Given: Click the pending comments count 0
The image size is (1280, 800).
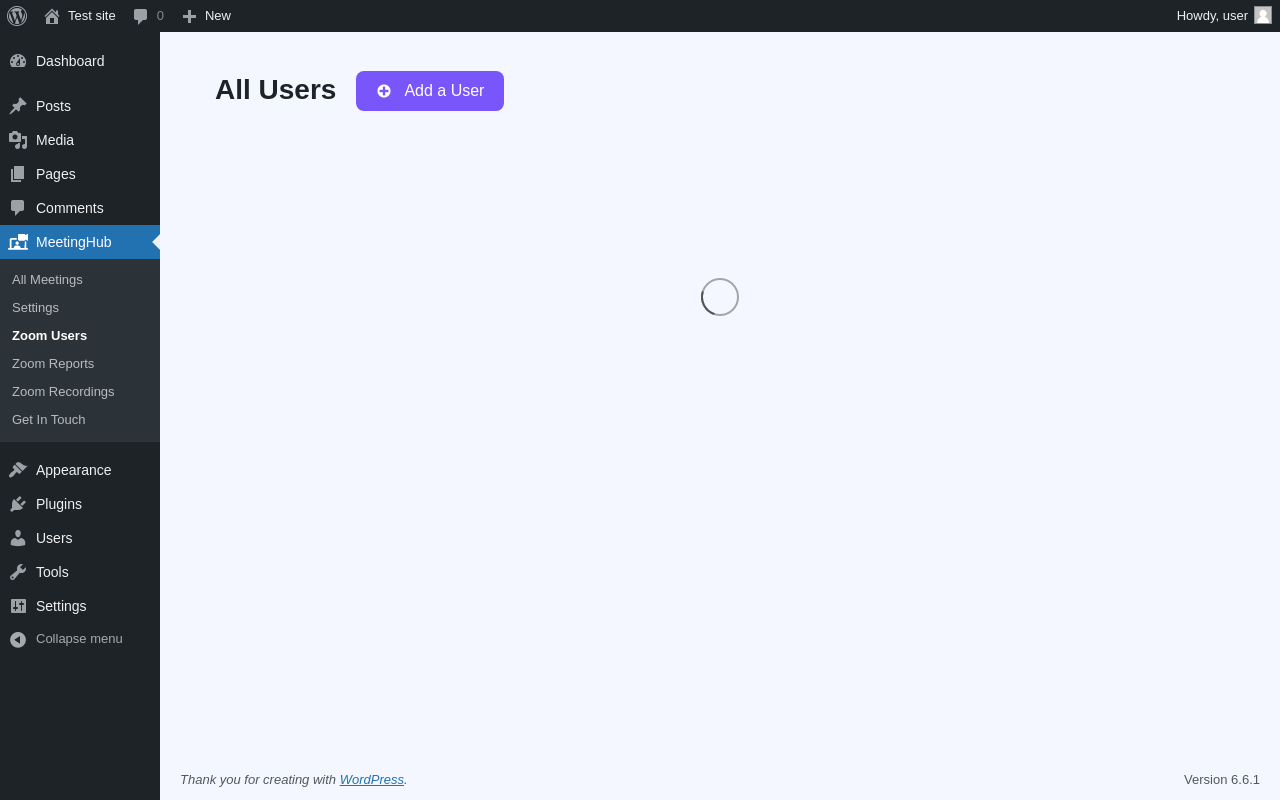Looking at the screenshot, I should click(160, 16).
